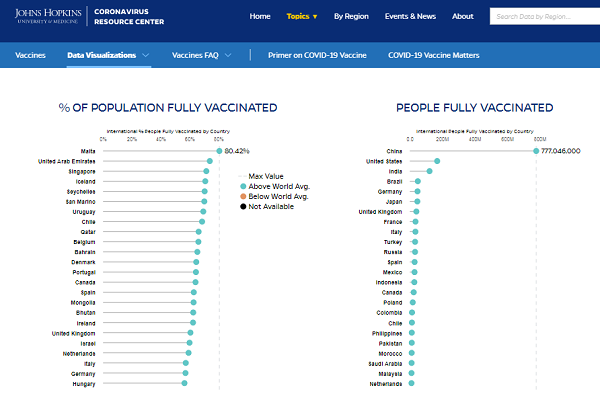Image resolution: width=600 pixels, height=394 pixels.
Task: Navigate to By Region
Action: pyautogui.click(x=351, y=16)
